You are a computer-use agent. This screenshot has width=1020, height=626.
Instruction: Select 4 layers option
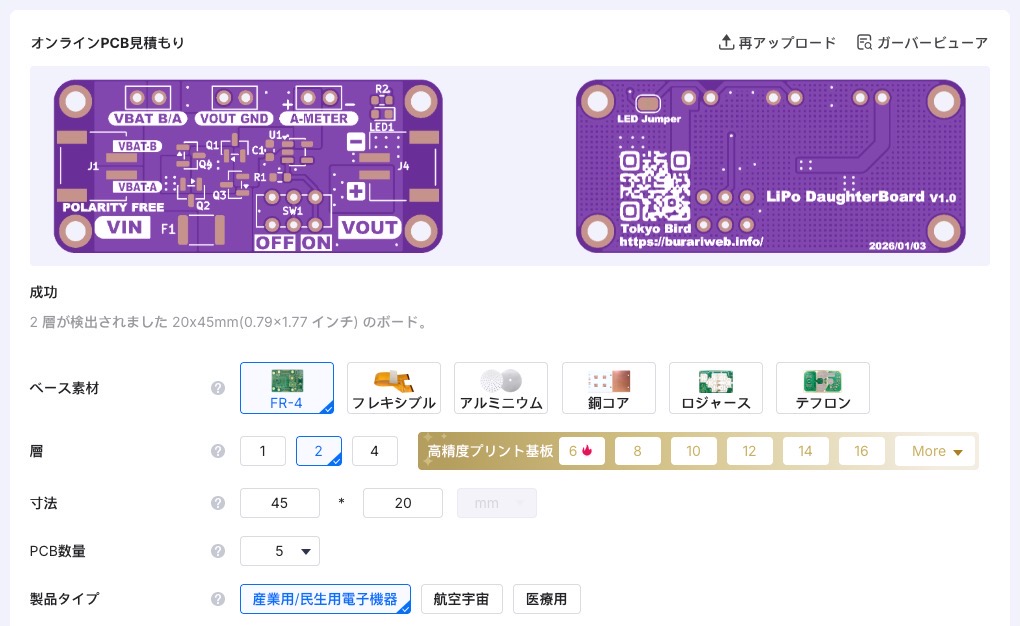tap(375, 452)
